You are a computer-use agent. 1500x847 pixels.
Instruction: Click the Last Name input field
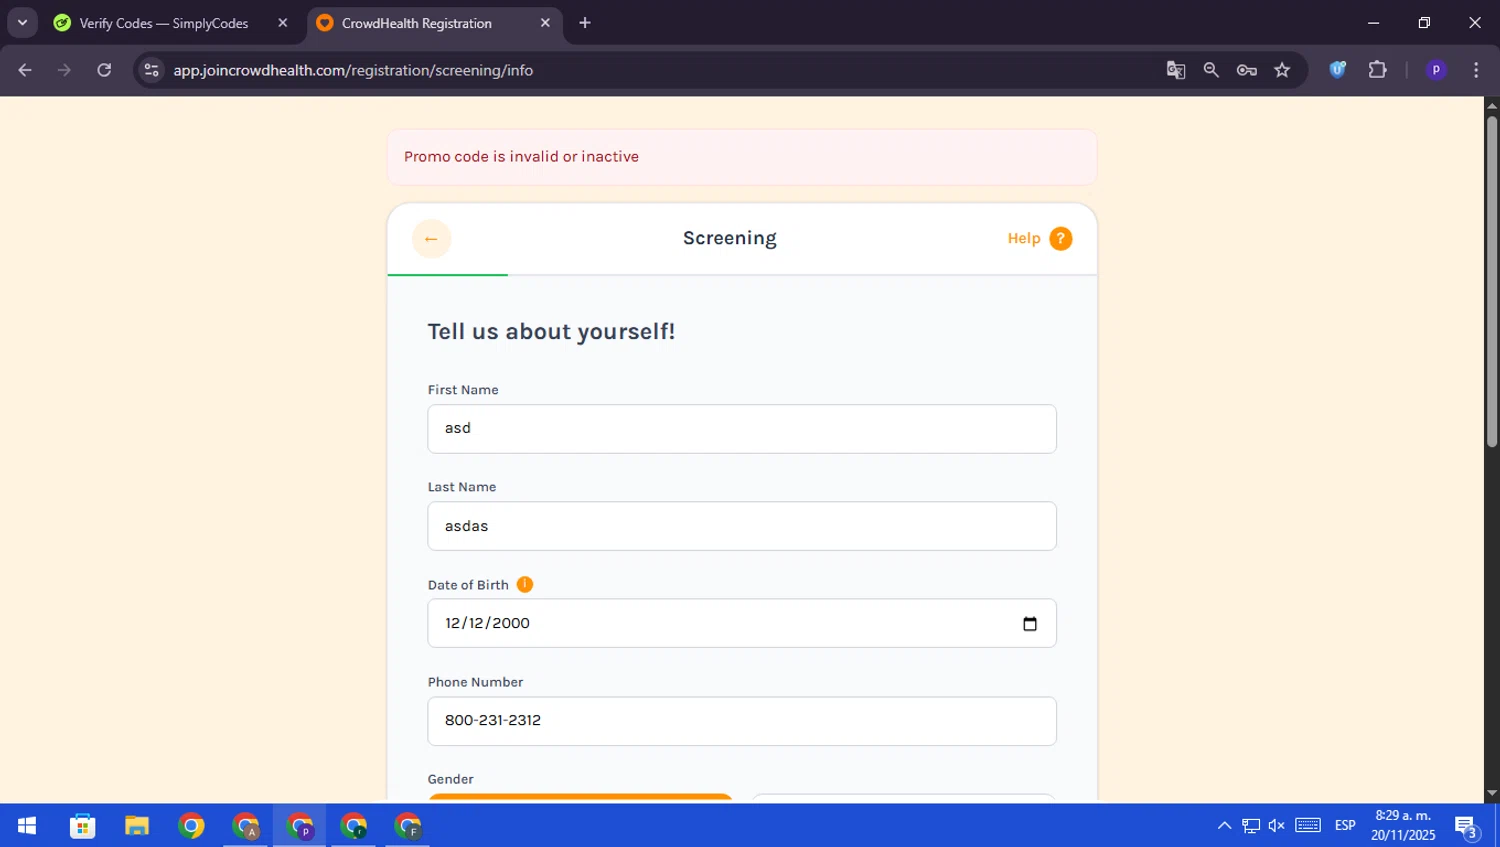(742, 526)
